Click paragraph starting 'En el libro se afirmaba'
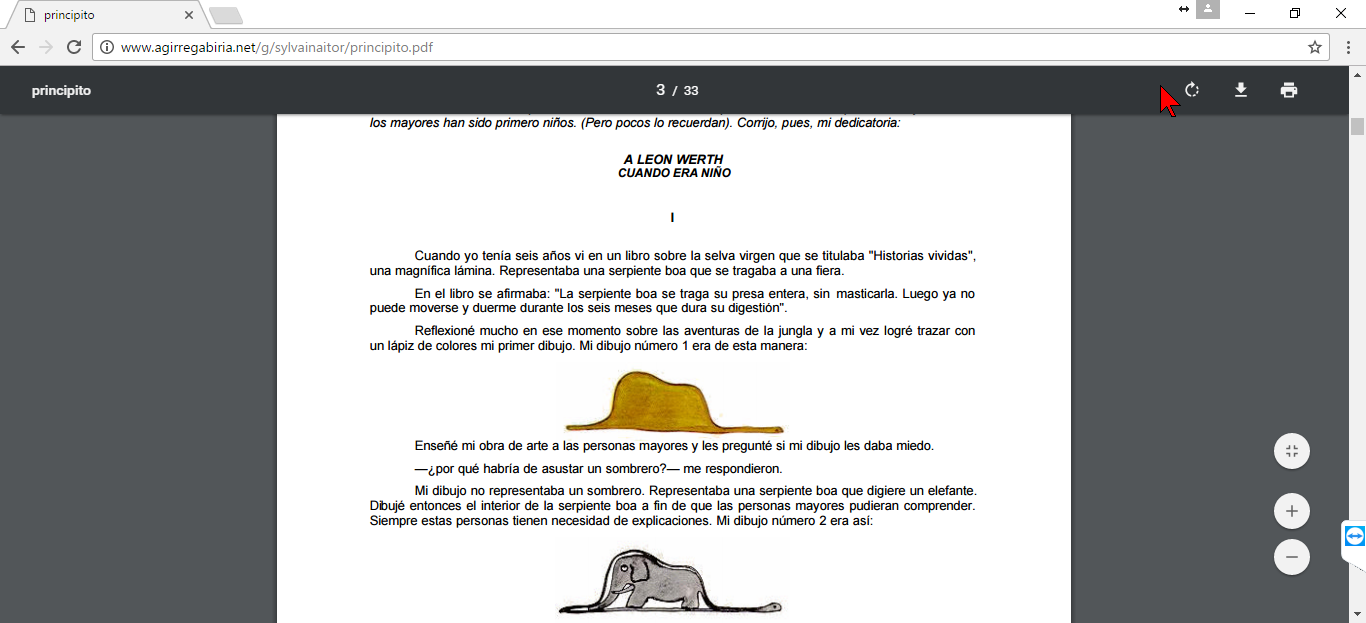Screen dimensions: 1366x623 click(672, 301)
